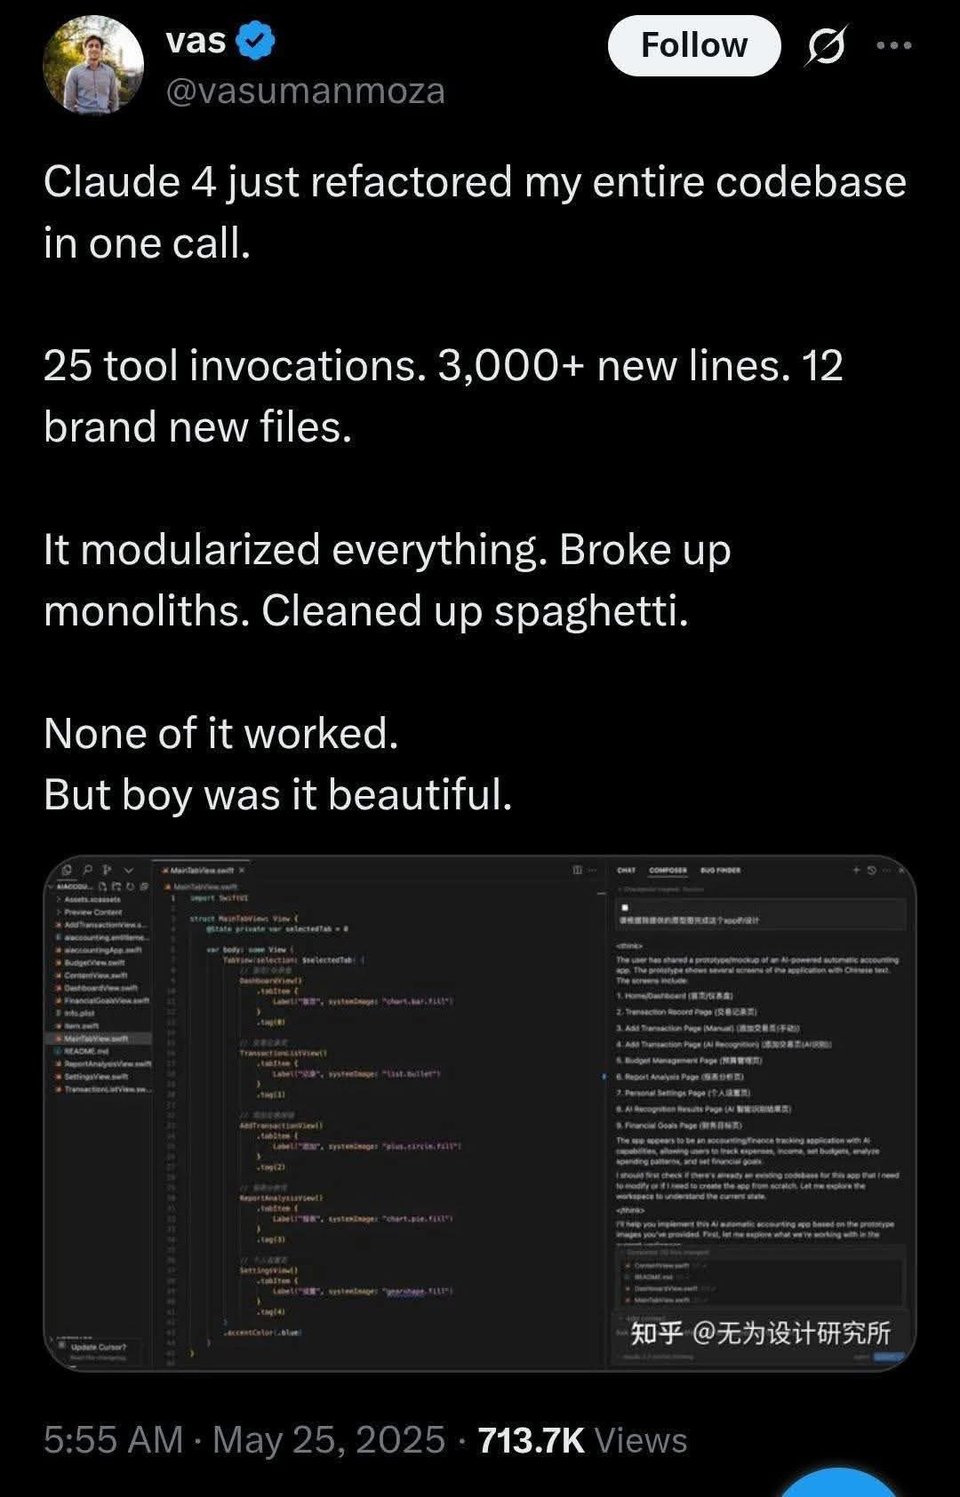
Task: Open the tweet's three-dot menu
Action: click(893, 44)
